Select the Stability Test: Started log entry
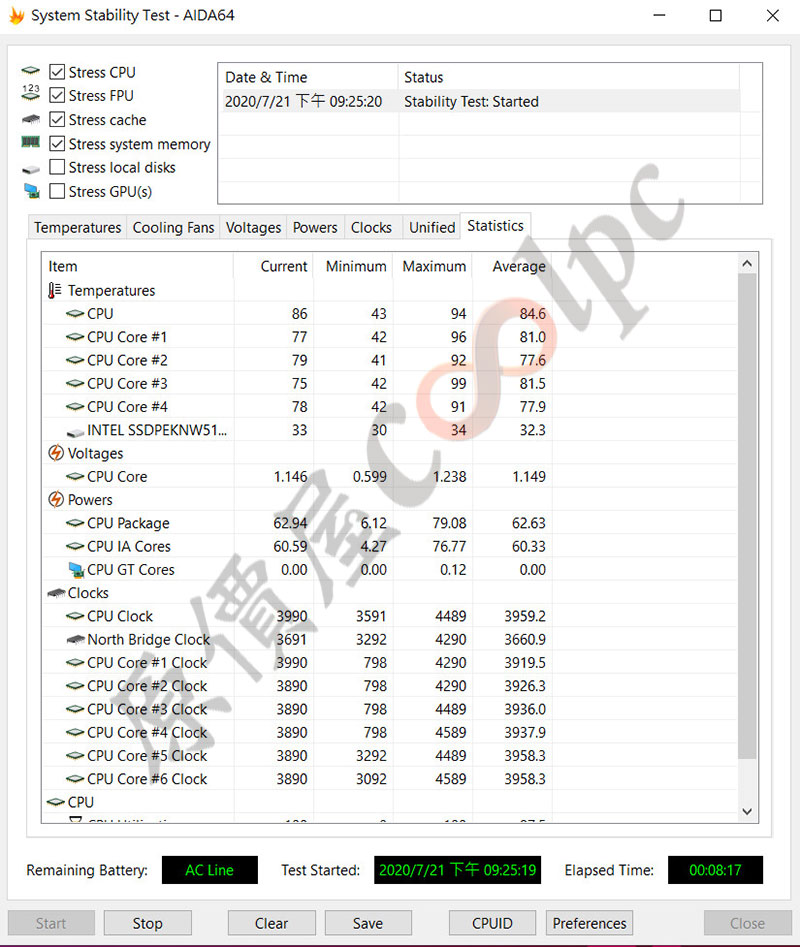 tap(479, 101)
